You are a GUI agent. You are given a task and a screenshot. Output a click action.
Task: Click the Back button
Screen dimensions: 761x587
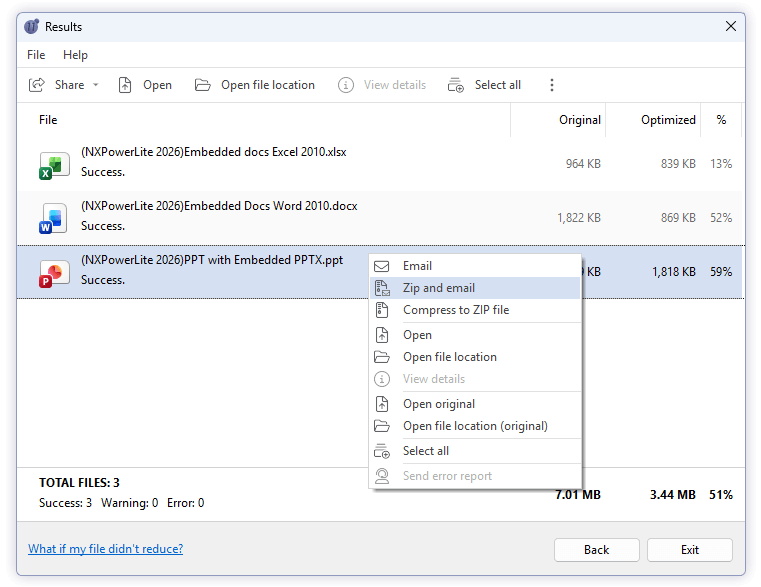pos(596,550)
